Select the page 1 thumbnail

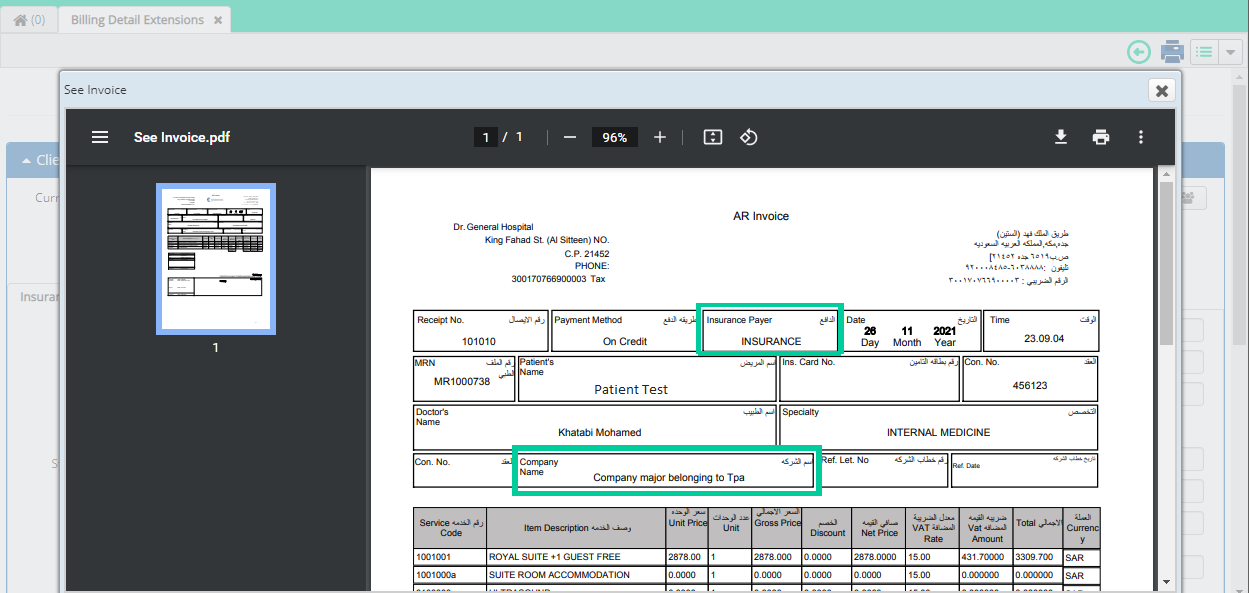pos(215,258)
